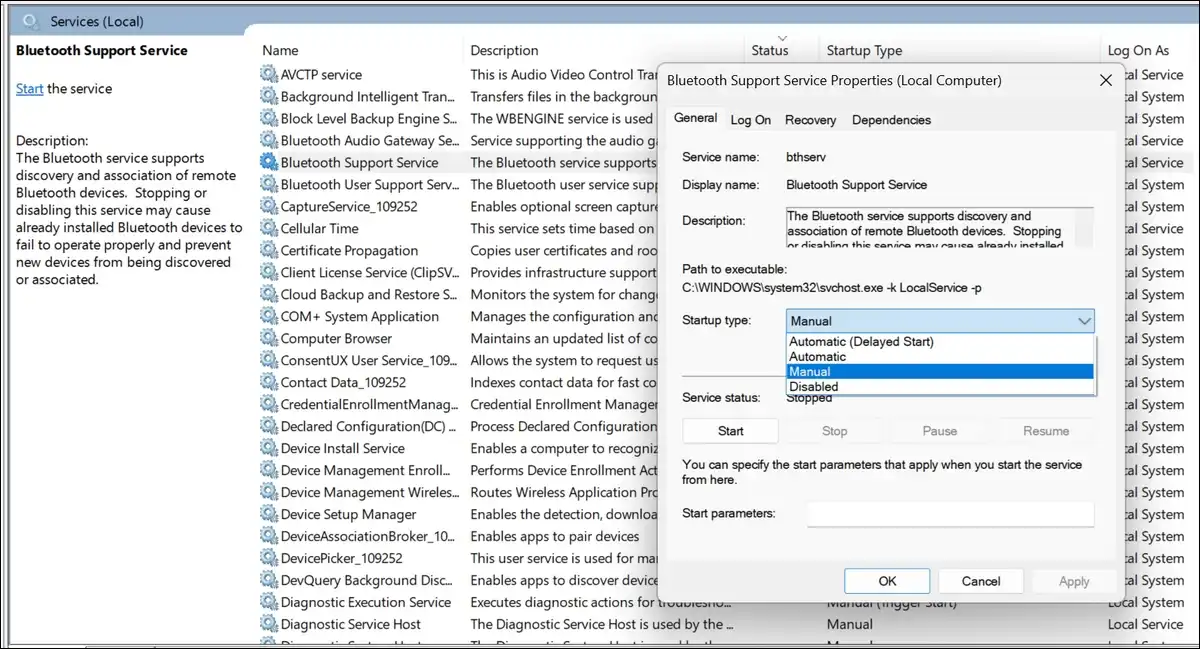Click into the Start parameters field
This screenshot has height=649, width=1200.
(x=950, y=514)
